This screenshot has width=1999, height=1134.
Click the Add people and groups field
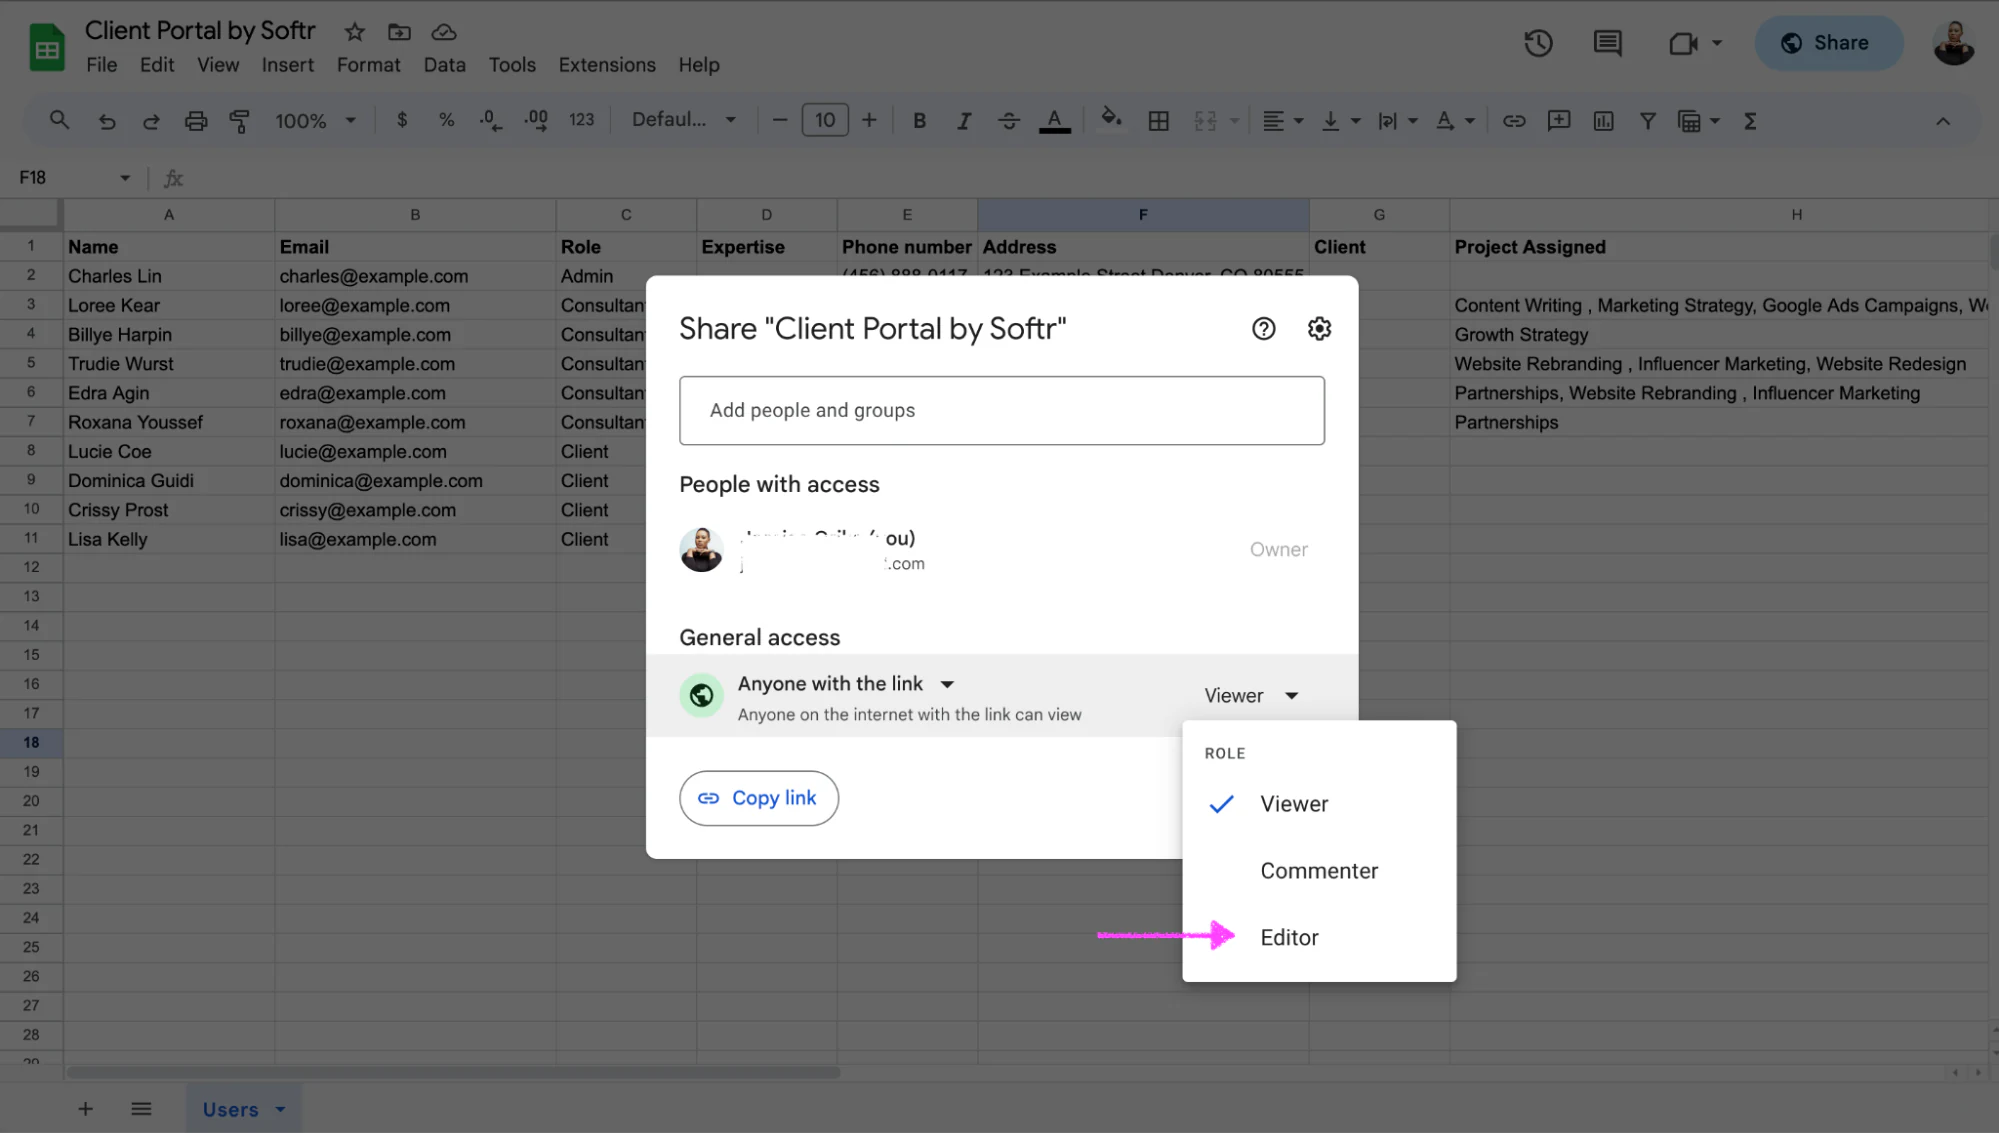click(x=1001, y=411)
